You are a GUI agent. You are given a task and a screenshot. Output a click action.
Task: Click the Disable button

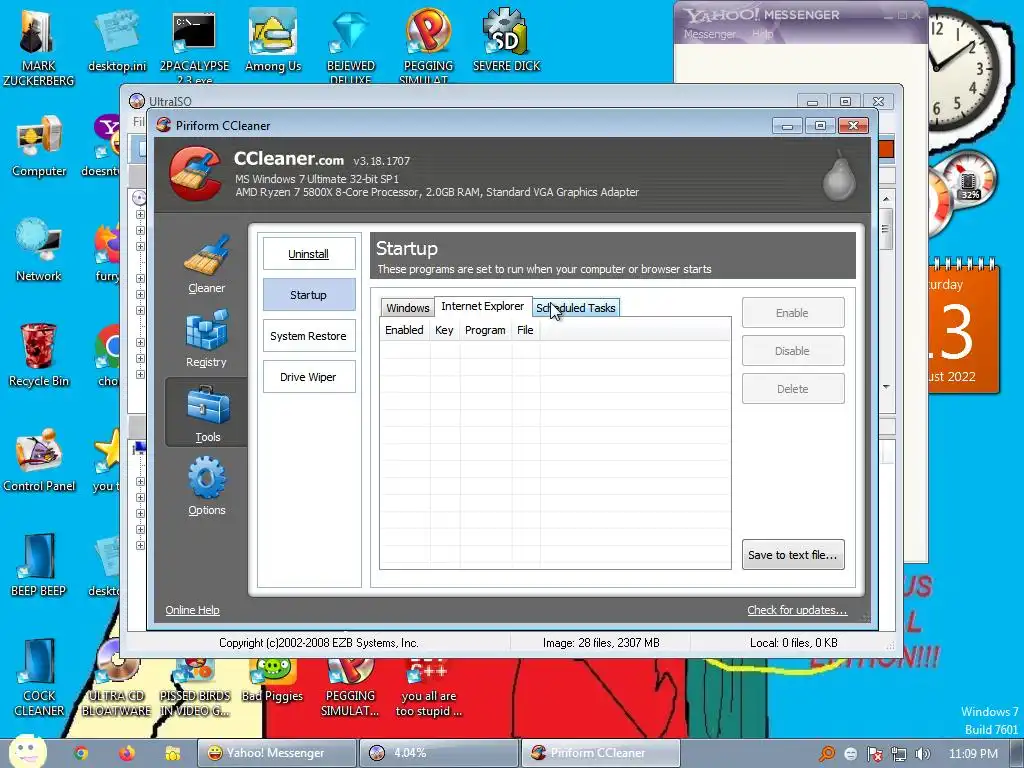(x=793, y=351)
